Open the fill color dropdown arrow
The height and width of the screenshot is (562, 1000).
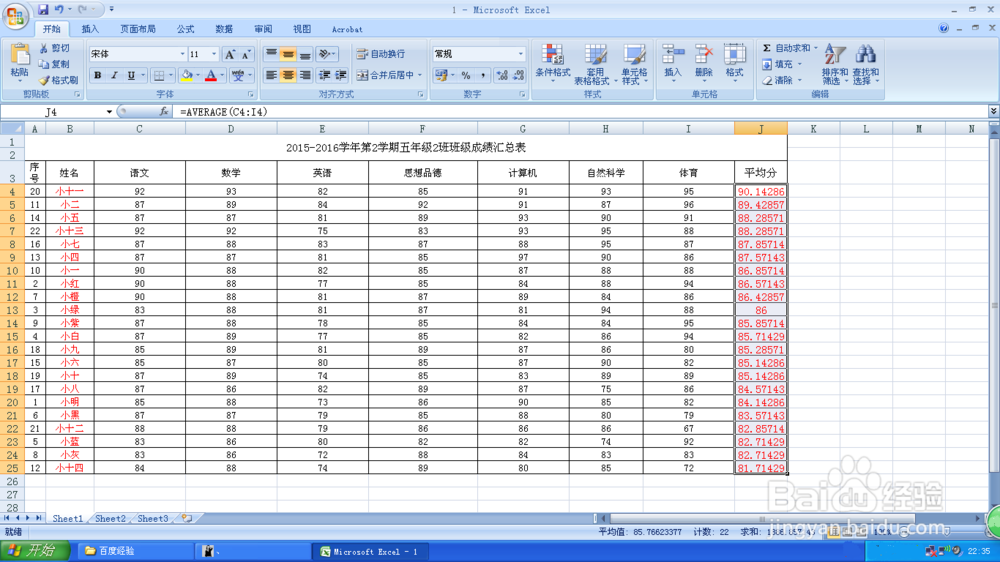click(x=197, y=75)
